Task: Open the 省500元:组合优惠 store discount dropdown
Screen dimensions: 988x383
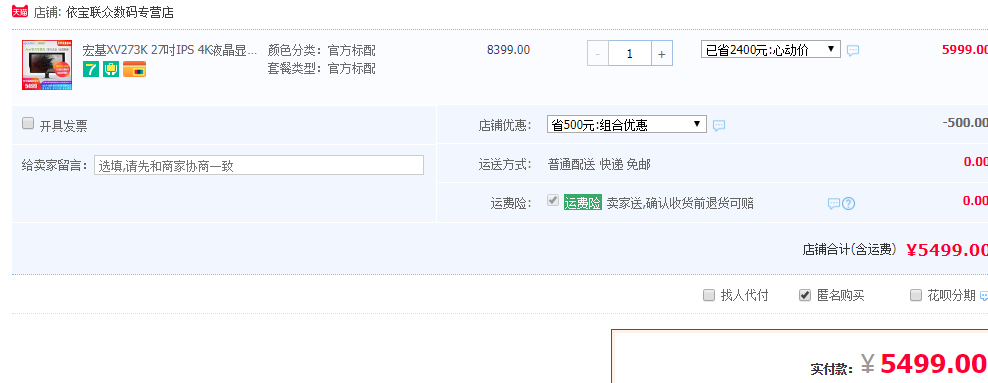Action: [627, 124]
